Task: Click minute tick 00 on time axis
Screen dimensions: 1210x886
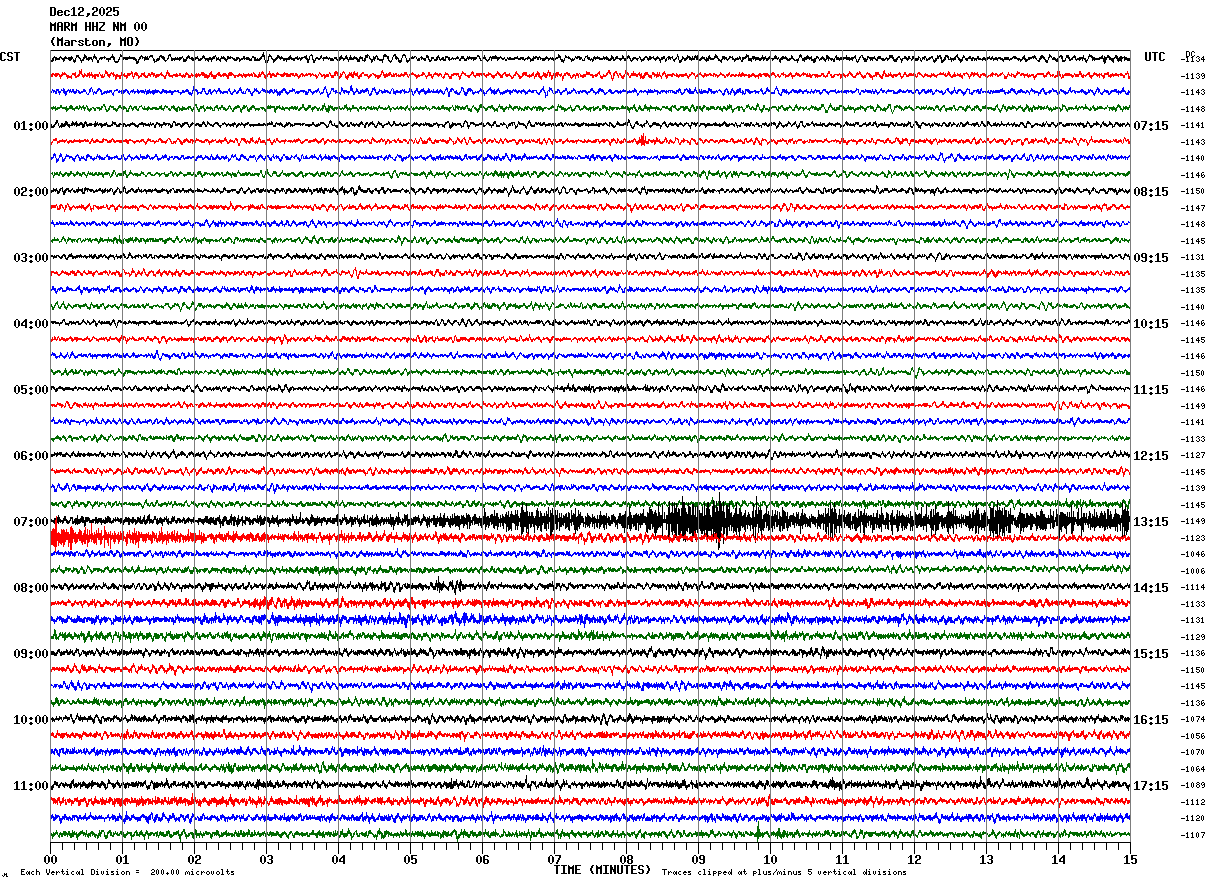Action: (x=50, y=859)
